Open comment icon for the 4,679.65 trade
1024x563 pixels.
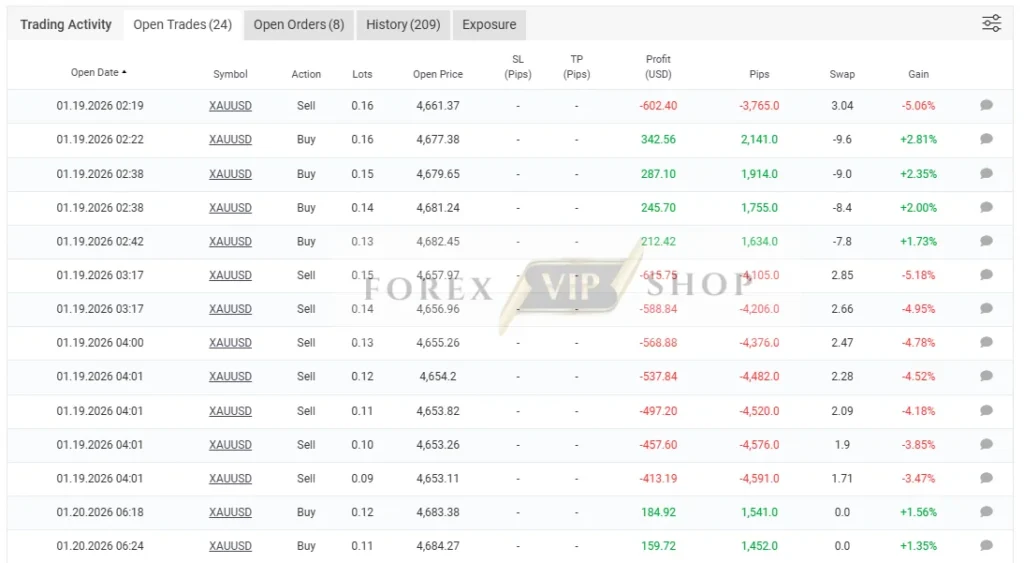pos(986,174)
